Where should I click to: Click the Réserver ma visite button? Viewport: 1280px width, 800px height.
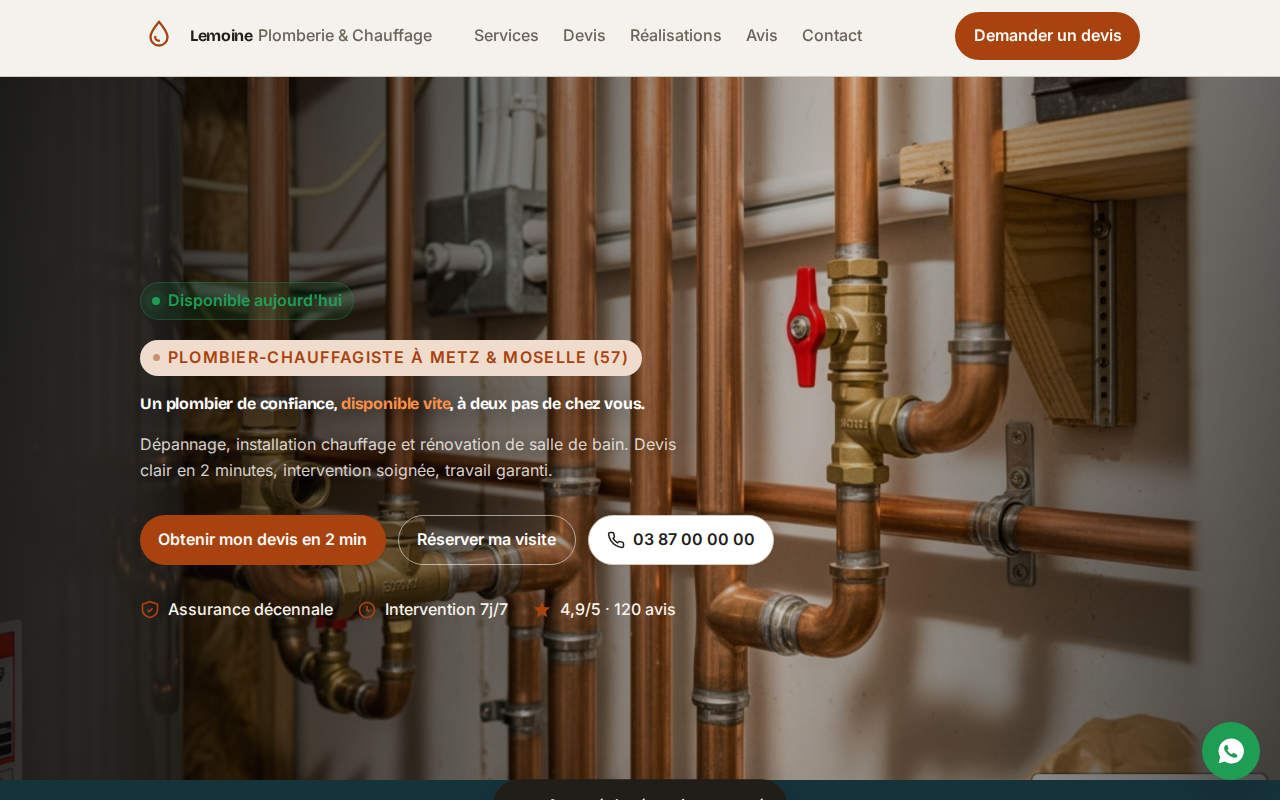click(x=487, y=540)
